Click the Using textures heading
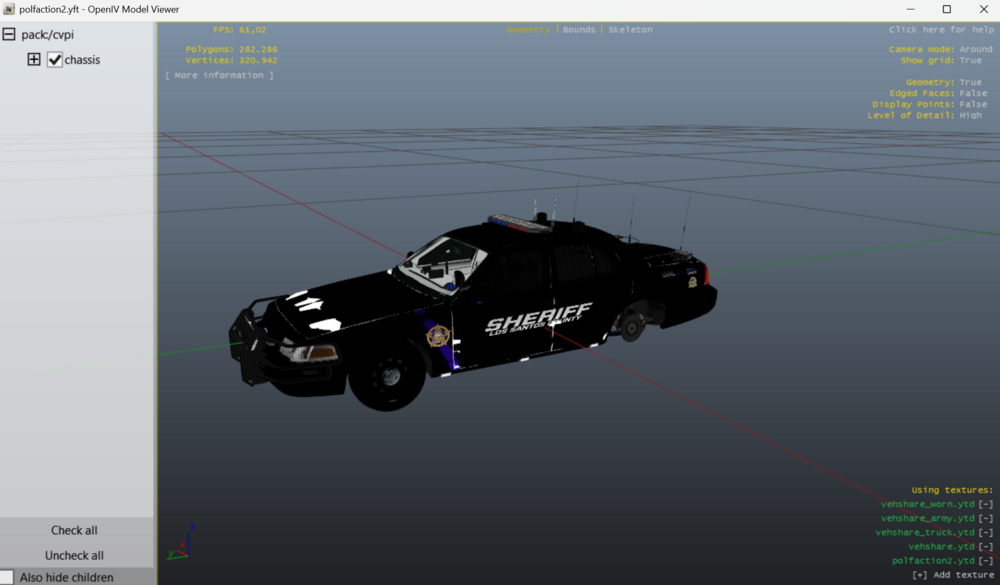The image size is (1000, 585). point(952,490)
